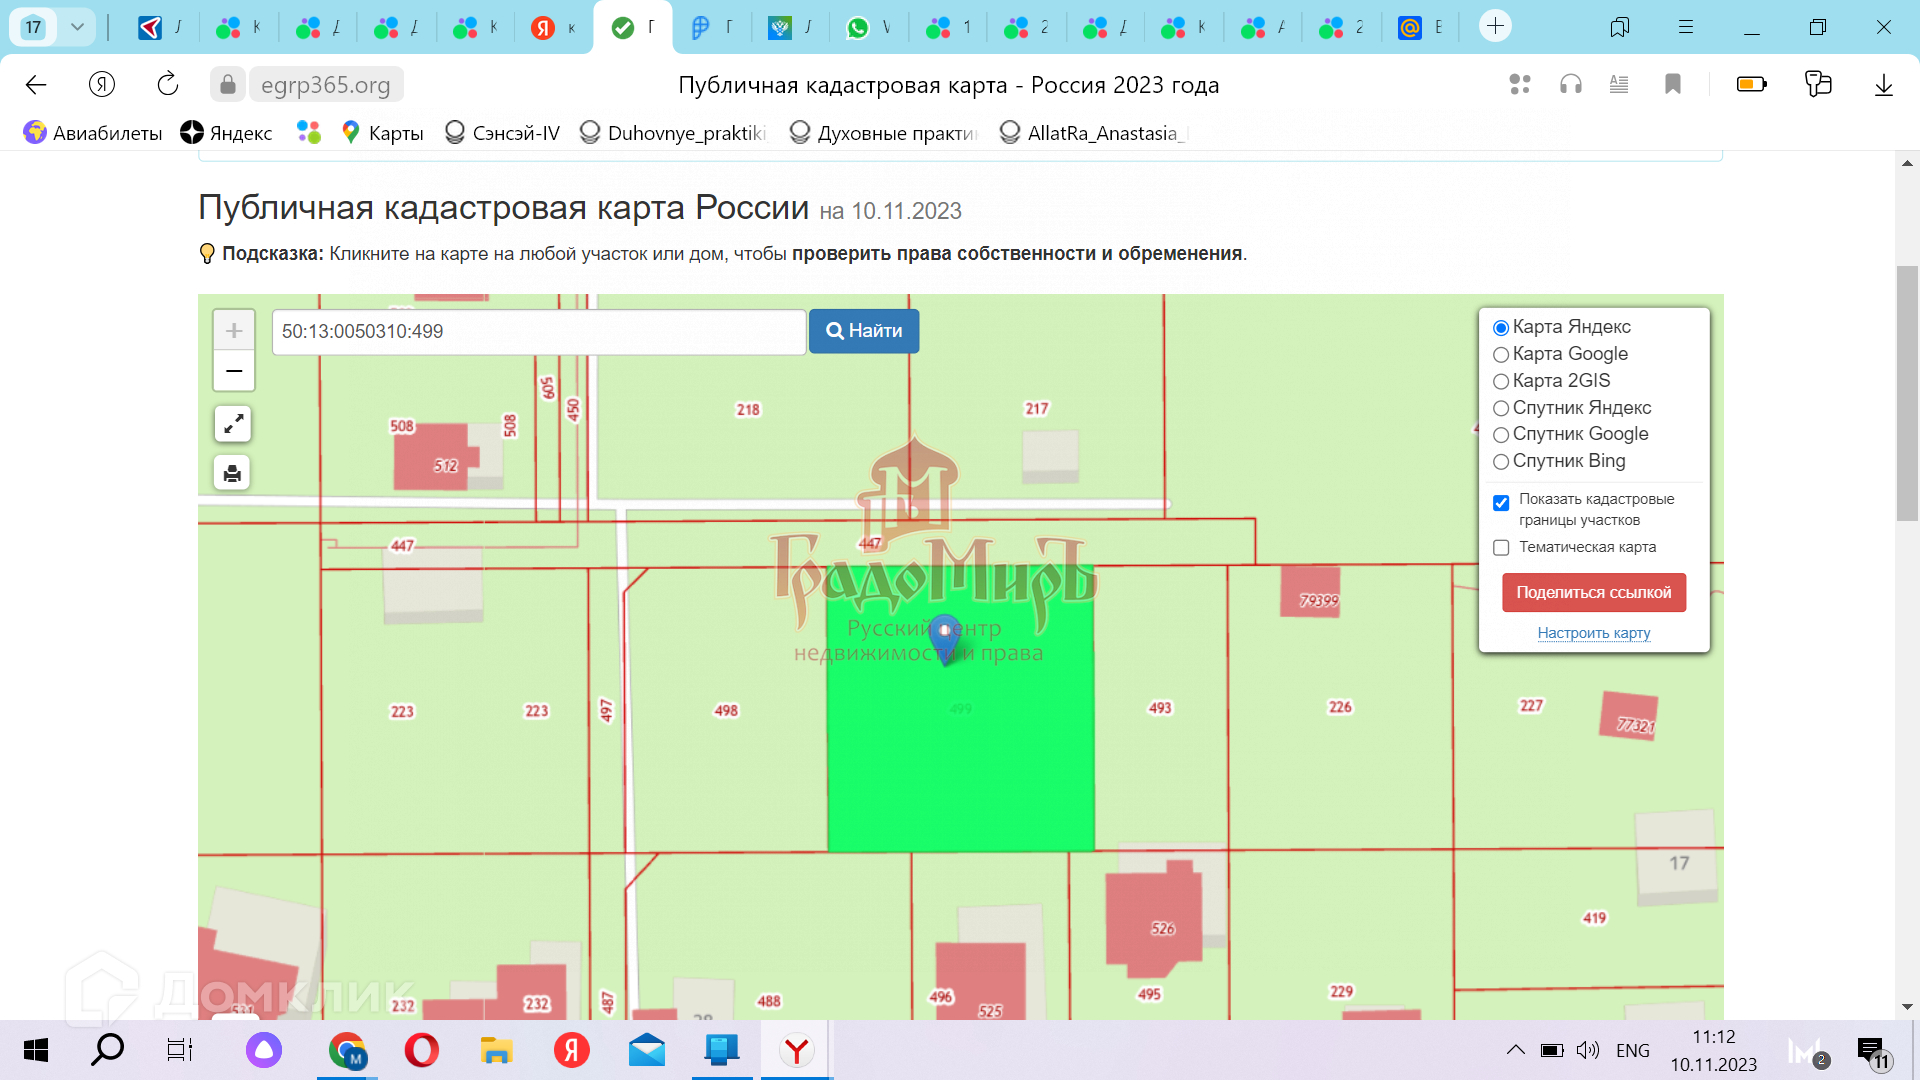Click the map zoom out minus button
1920x1080 pixels.
click(x=234, y=371)
